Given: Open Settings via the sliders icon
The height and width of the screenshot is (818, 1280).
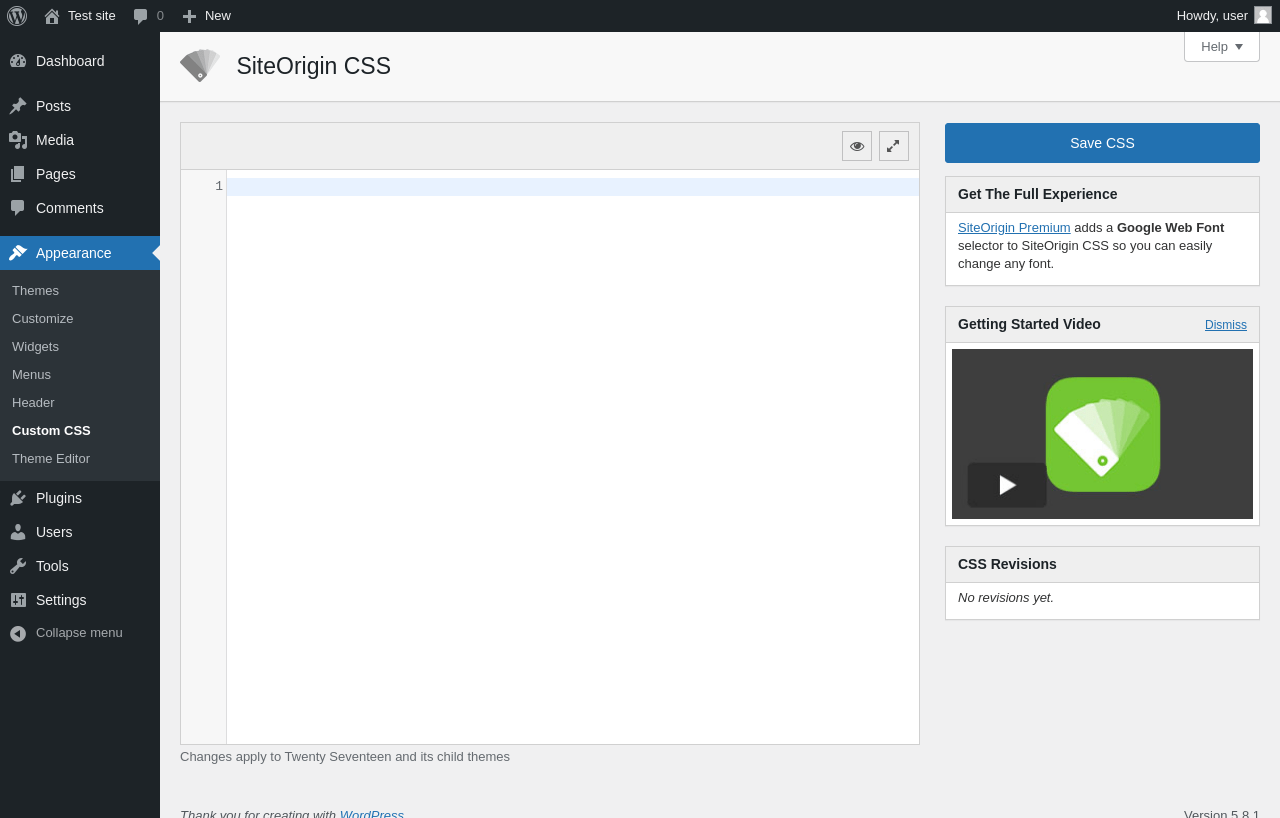Looking at the screenshot, I should (18, 600).
